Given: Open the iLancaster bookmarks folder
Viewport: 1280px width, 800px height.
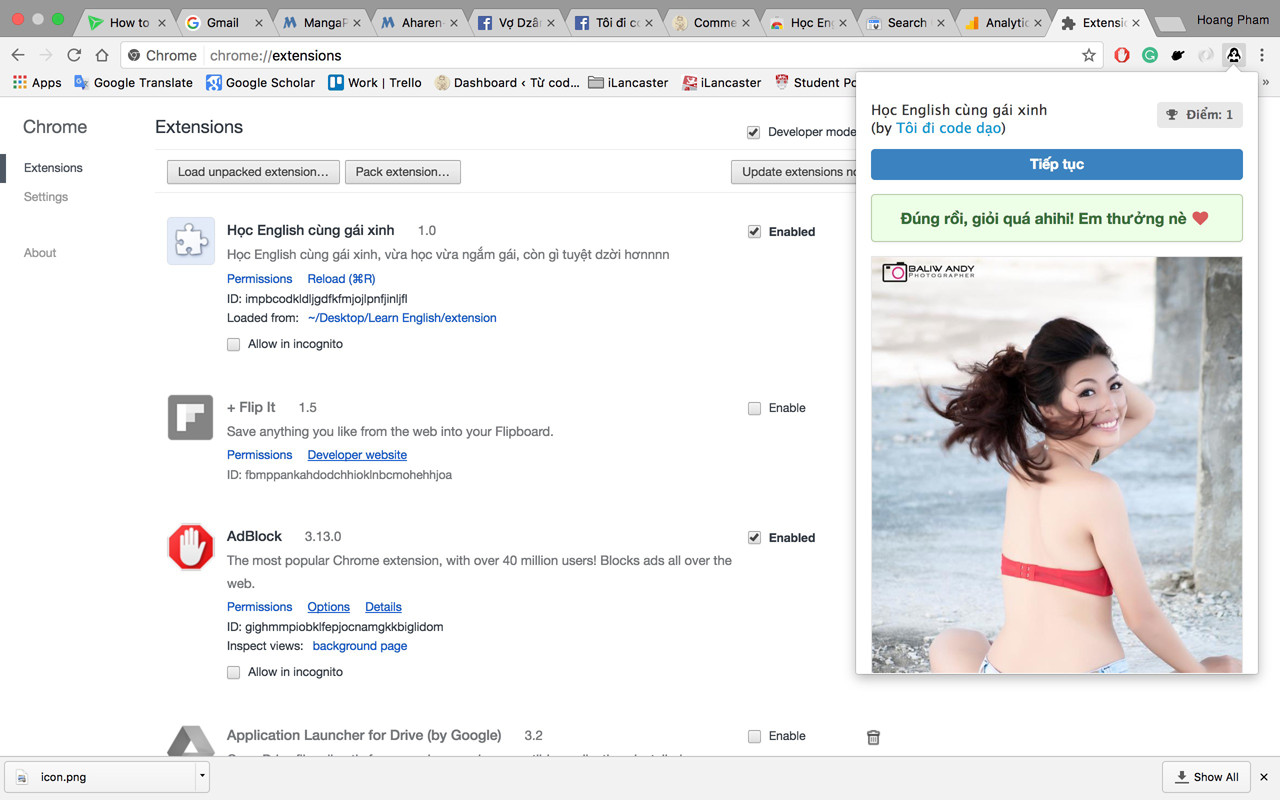Looking at the screenshot, I should pos(628,83).
